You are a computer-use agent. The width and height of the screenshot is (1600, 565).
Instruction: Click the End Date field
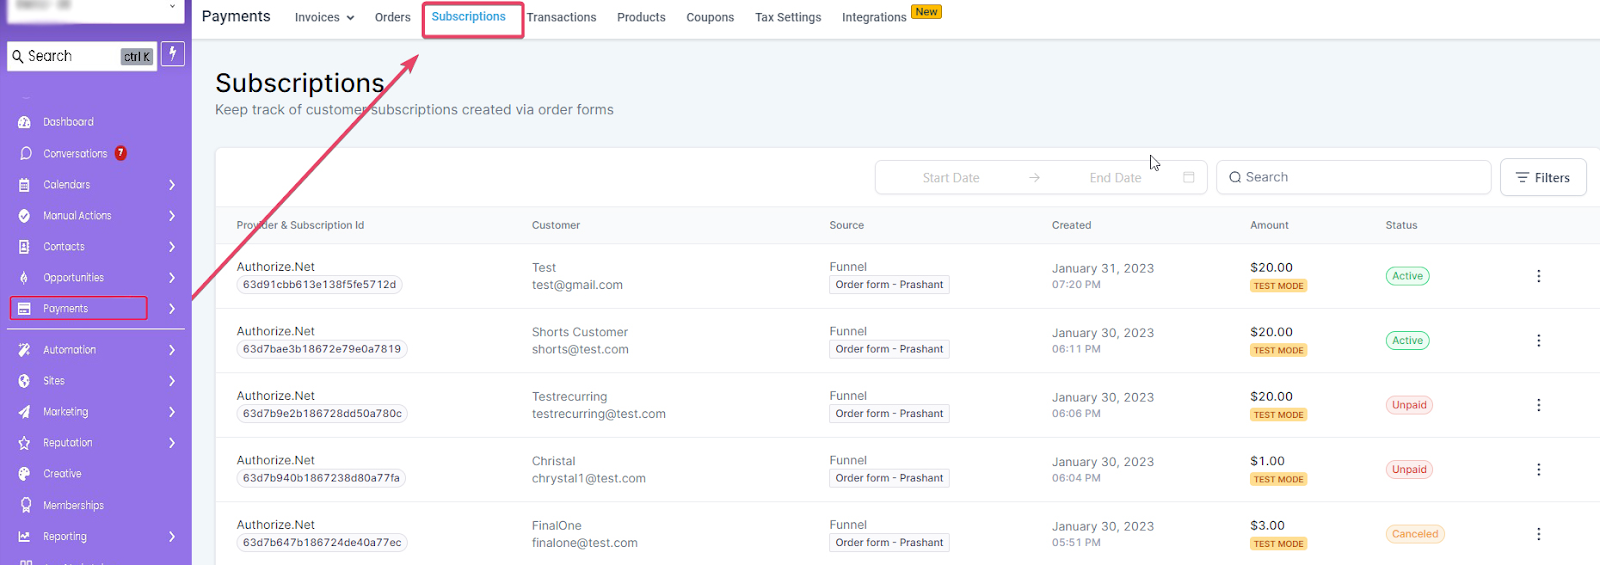1115,177
